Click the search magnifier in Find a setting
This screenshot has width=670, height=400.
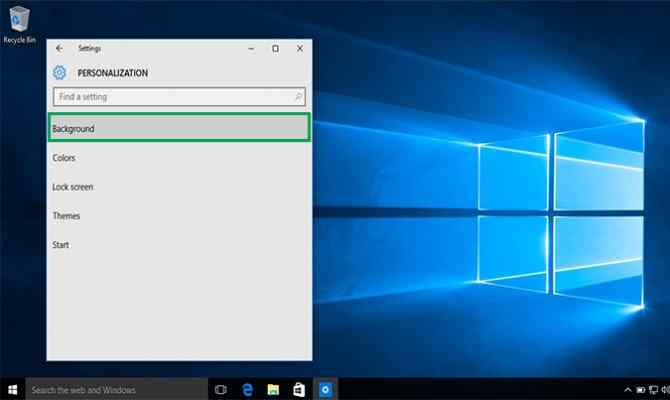click(298, 97)
